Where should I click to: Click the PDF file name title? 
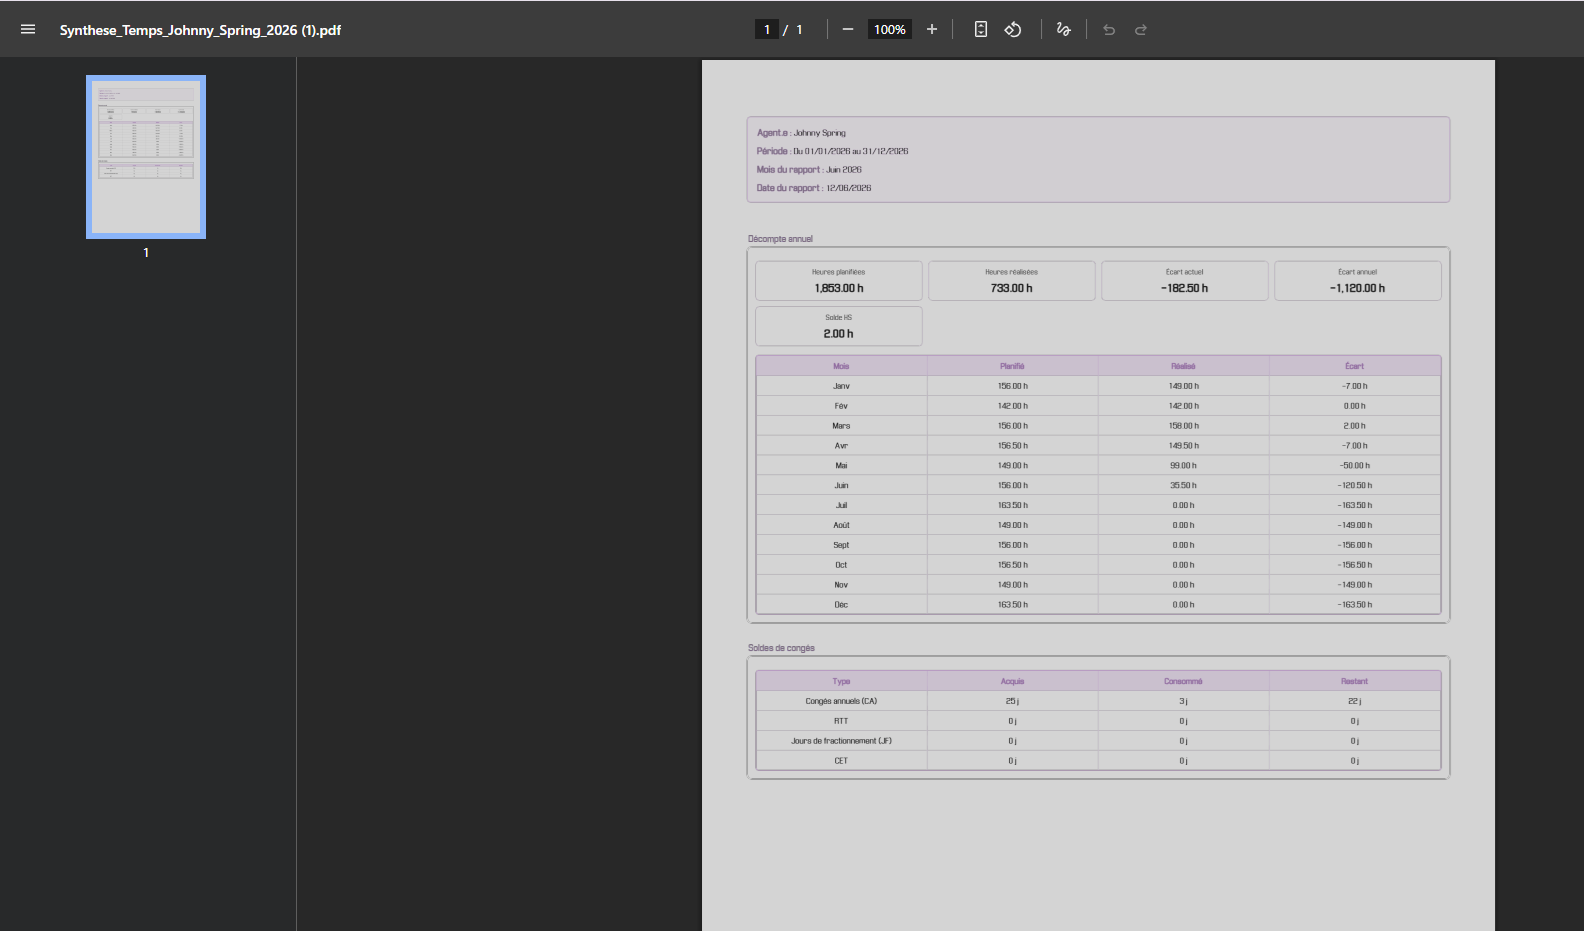point(200,30)
